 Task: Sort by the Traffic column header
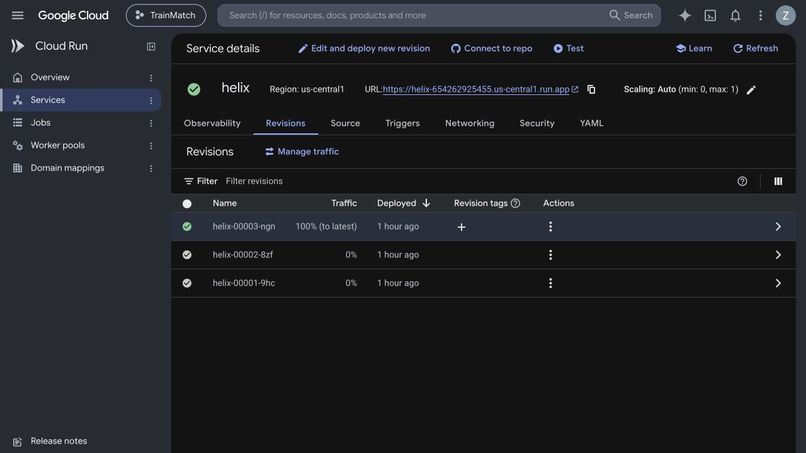coord(344,203)
